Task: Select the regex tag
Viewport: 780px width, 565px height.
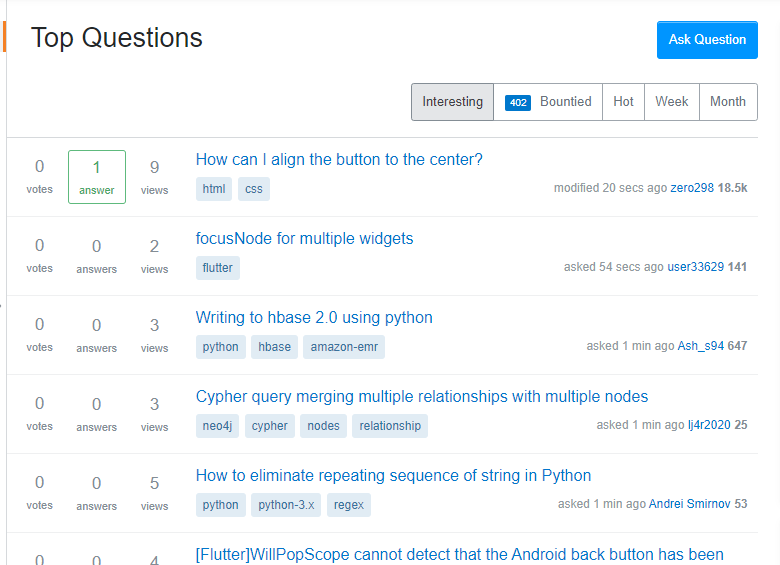Action: (x=349, y=505)
